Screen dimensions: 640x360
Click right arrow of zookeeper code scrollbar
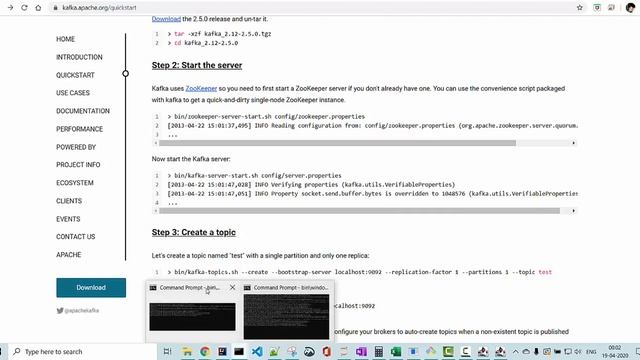click(573, 143)
